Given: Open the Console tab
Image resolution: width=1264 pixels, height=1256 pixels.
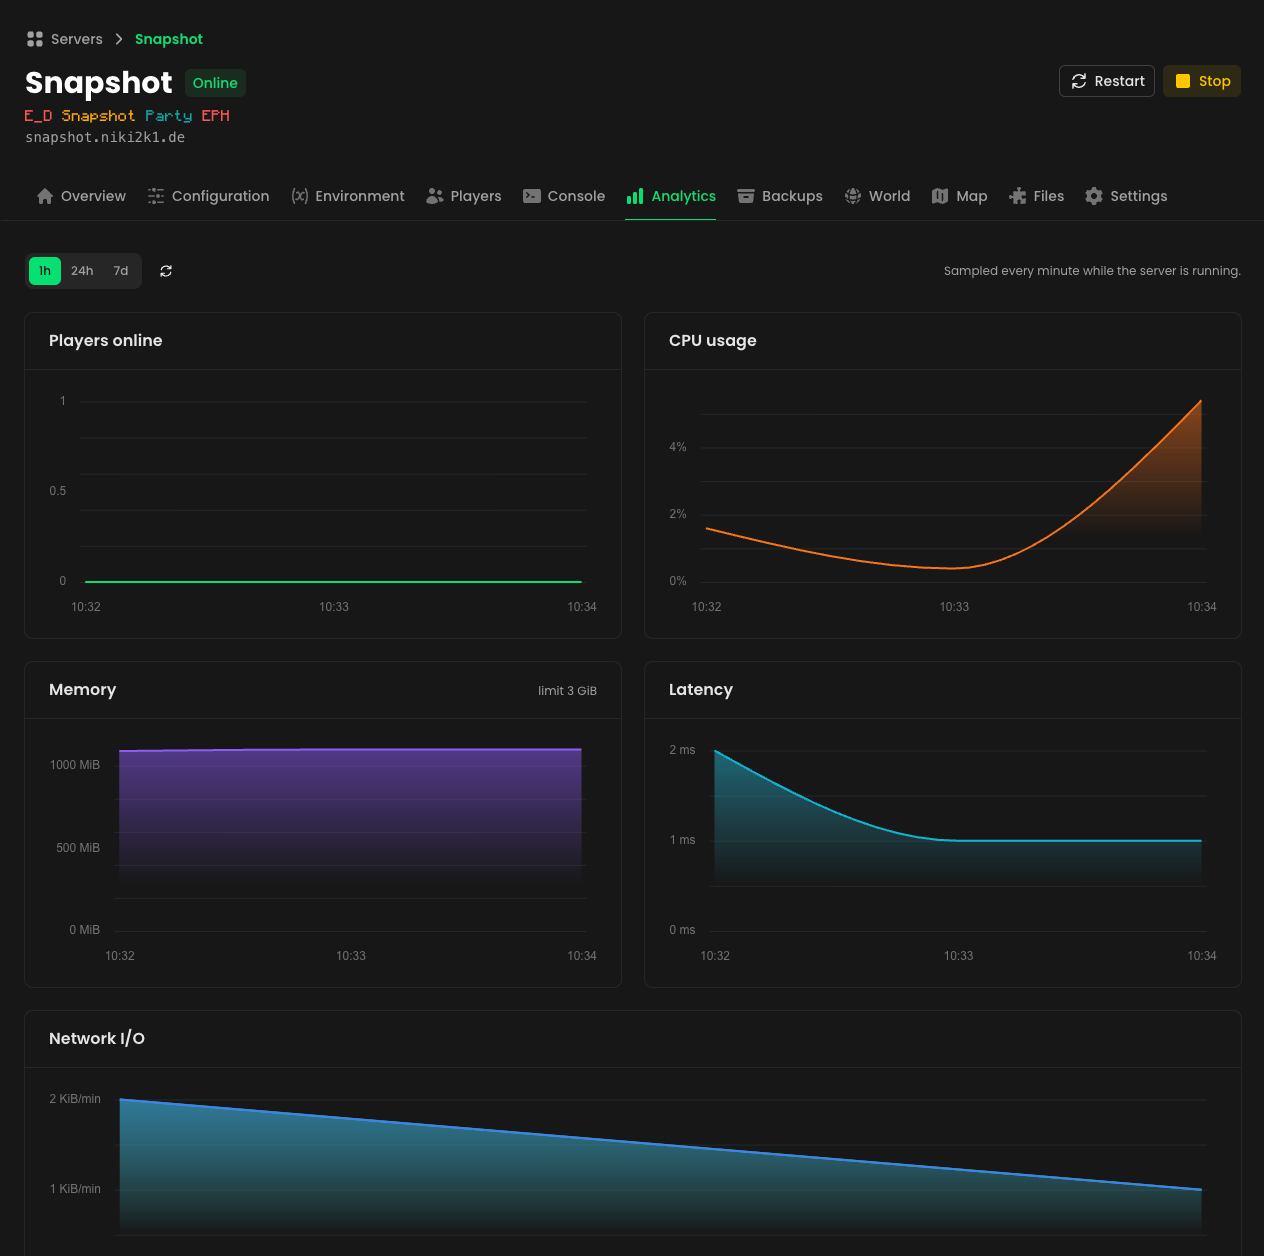Looking at the screenshot, I should point(564,196).
